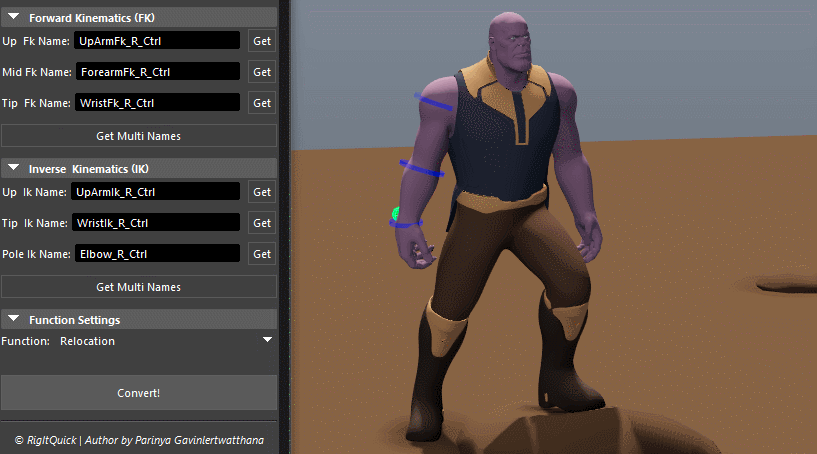Click Get Multi Names under IK section

pos(139,287)
